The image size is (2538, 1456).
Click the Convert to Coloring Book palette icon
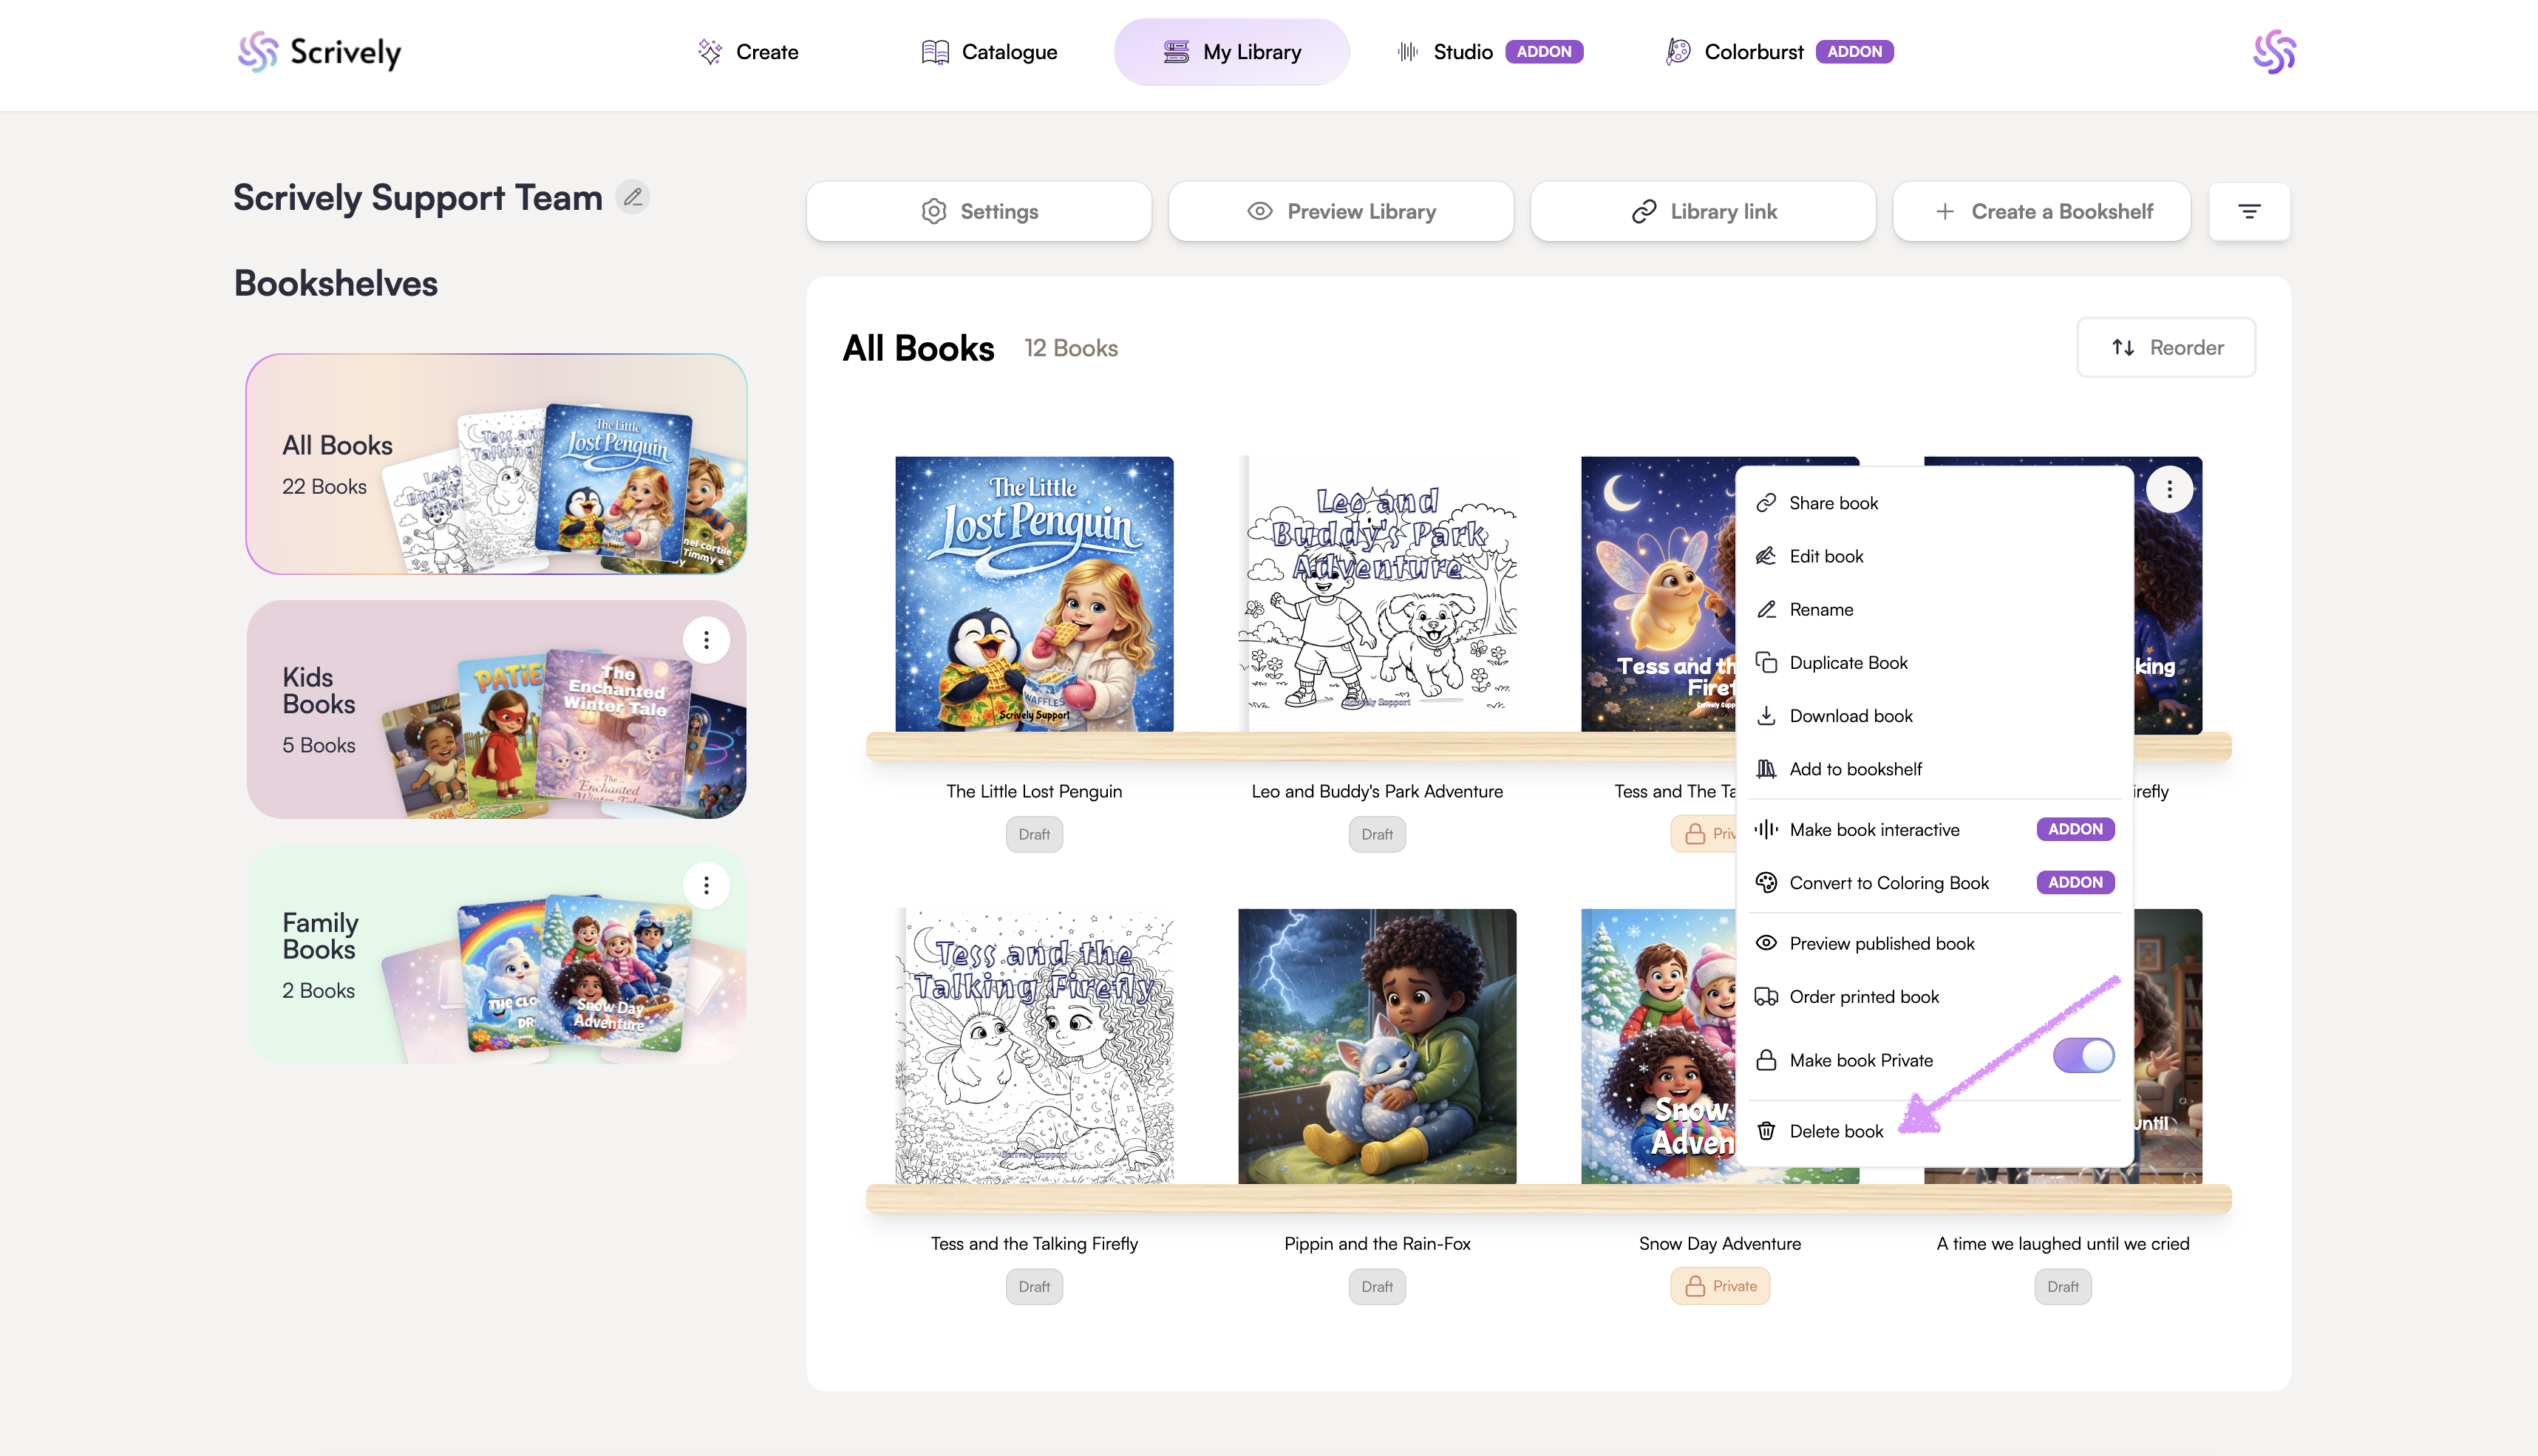click(x=1767, y=883)
